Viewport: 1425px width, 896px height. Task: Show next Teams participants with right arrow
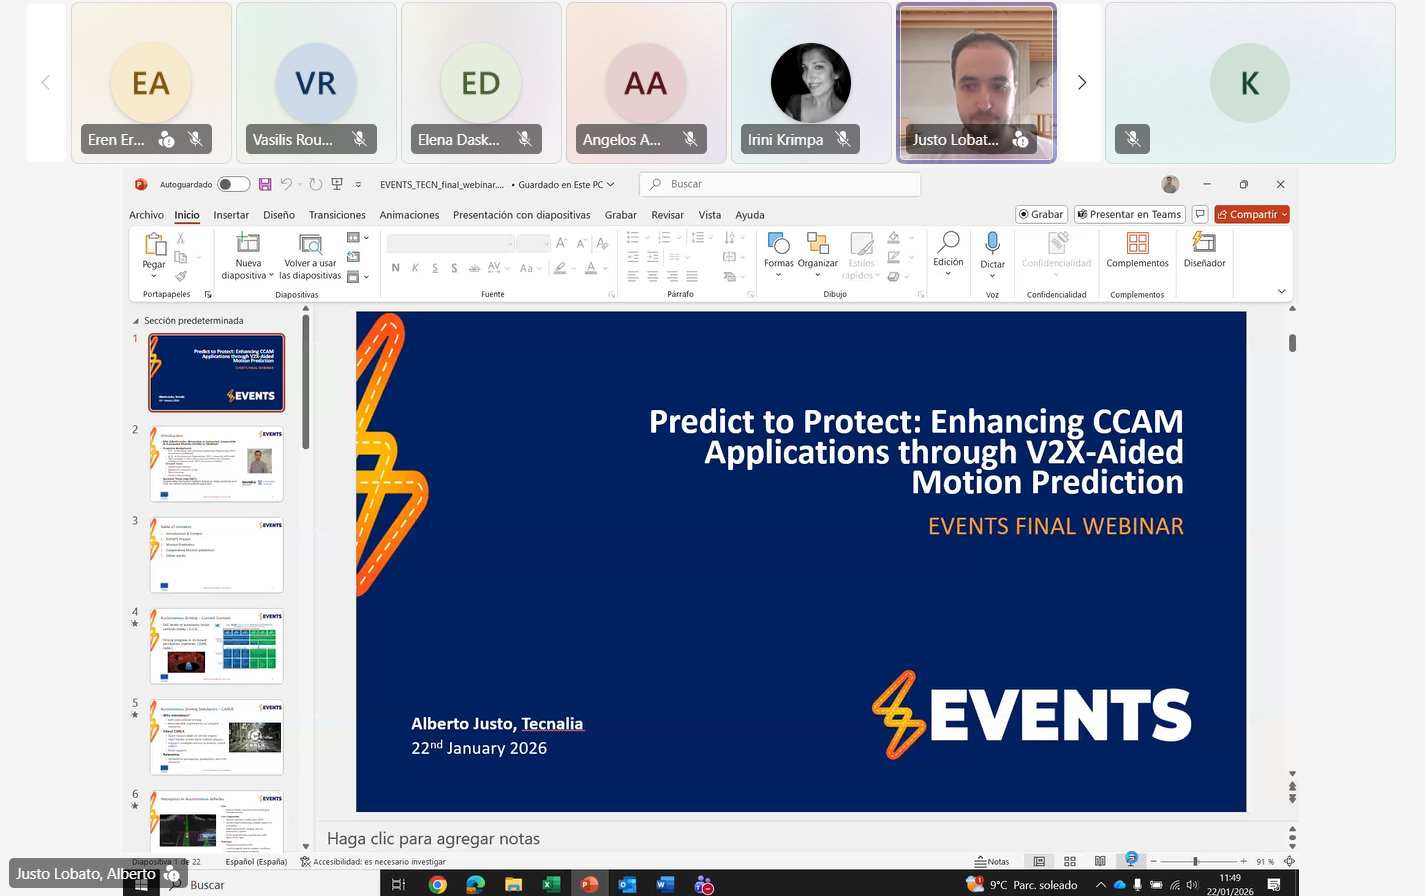(x=1081, y=83)
